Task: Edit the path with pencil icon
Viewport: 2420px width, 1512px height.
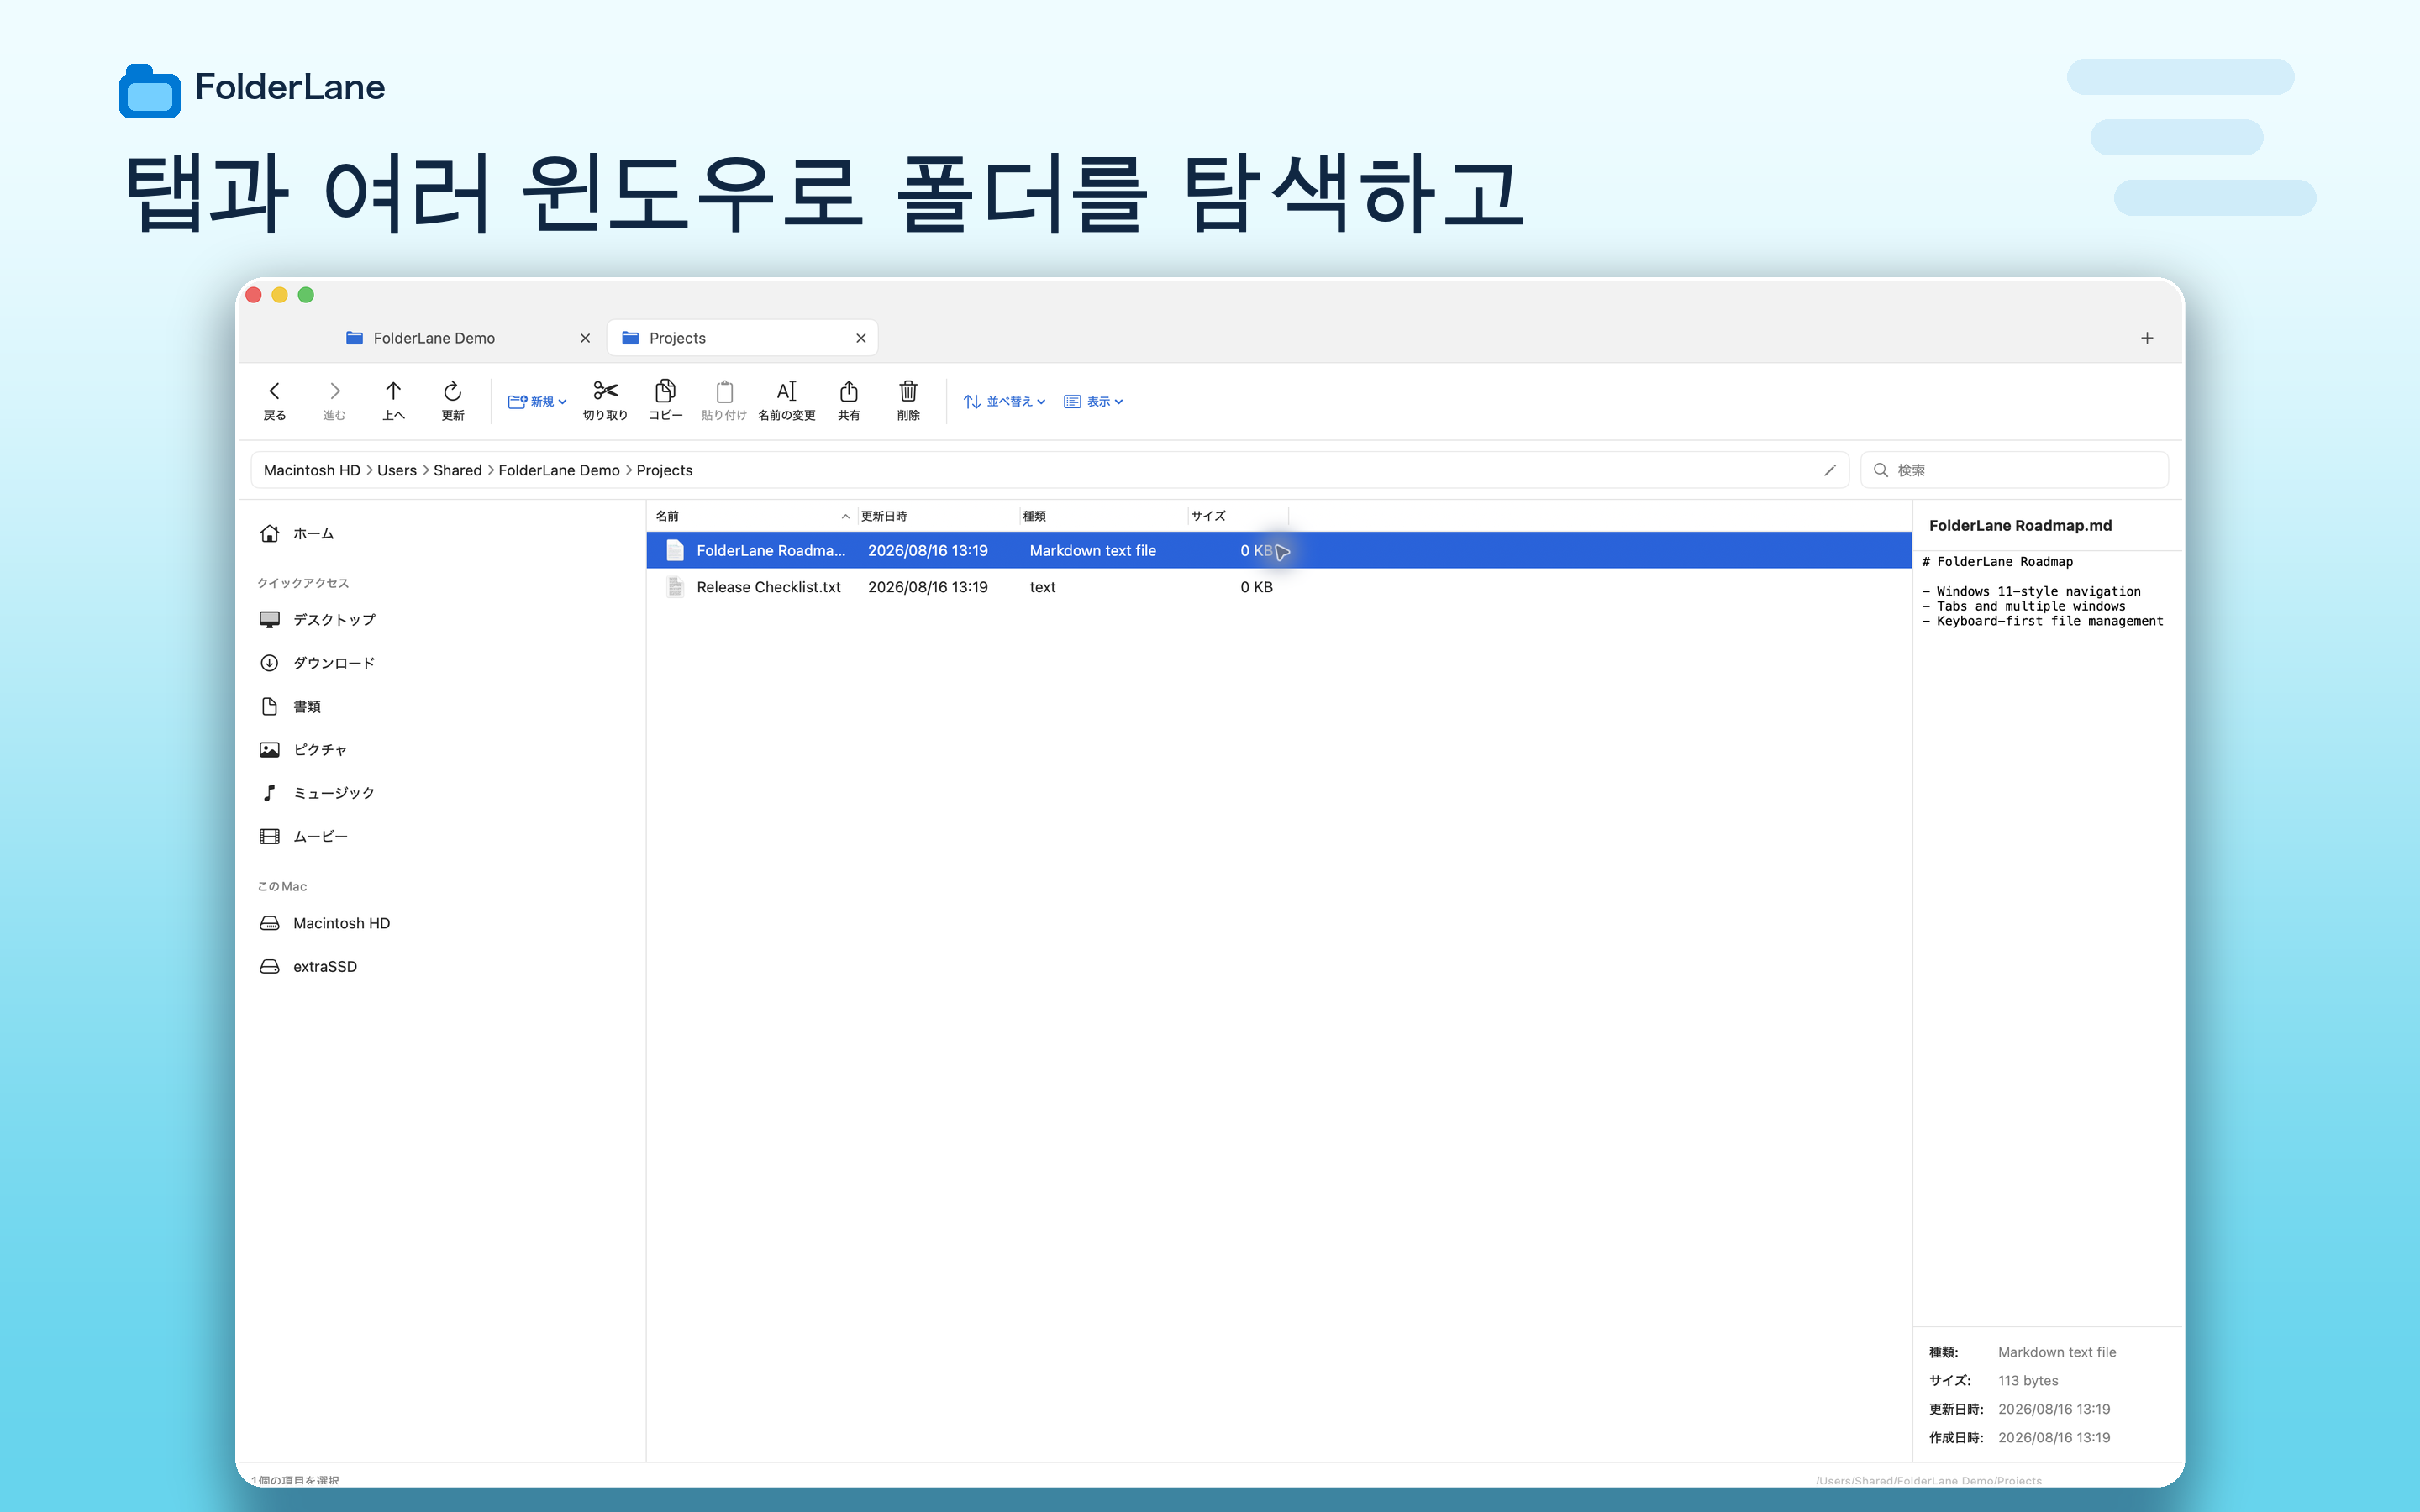Action: tap(1830, 470)
